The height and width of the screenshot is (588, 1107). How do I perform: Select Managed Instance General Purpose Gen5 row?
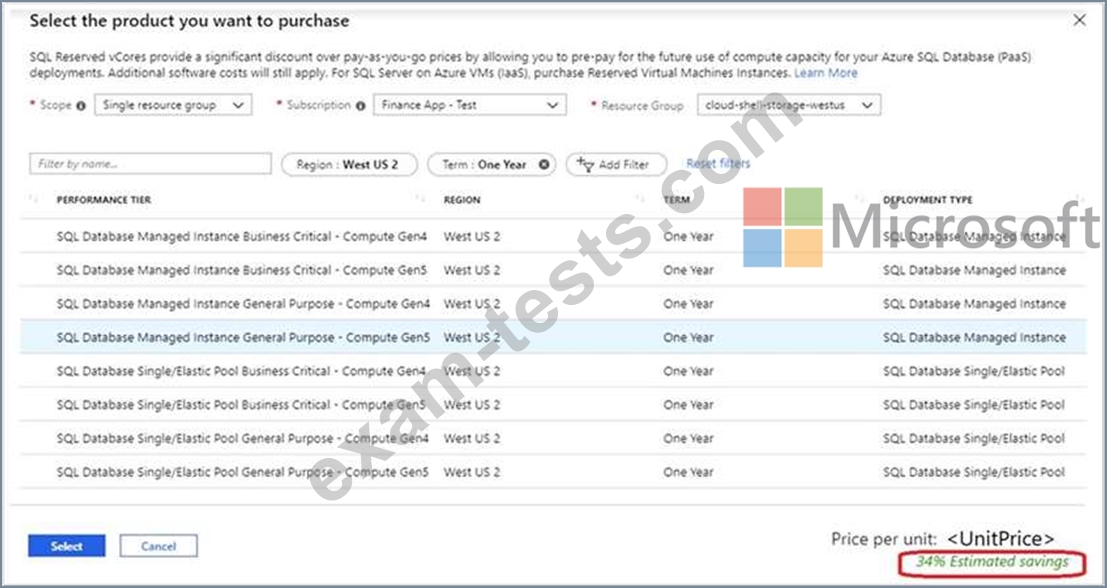(553, 337)
